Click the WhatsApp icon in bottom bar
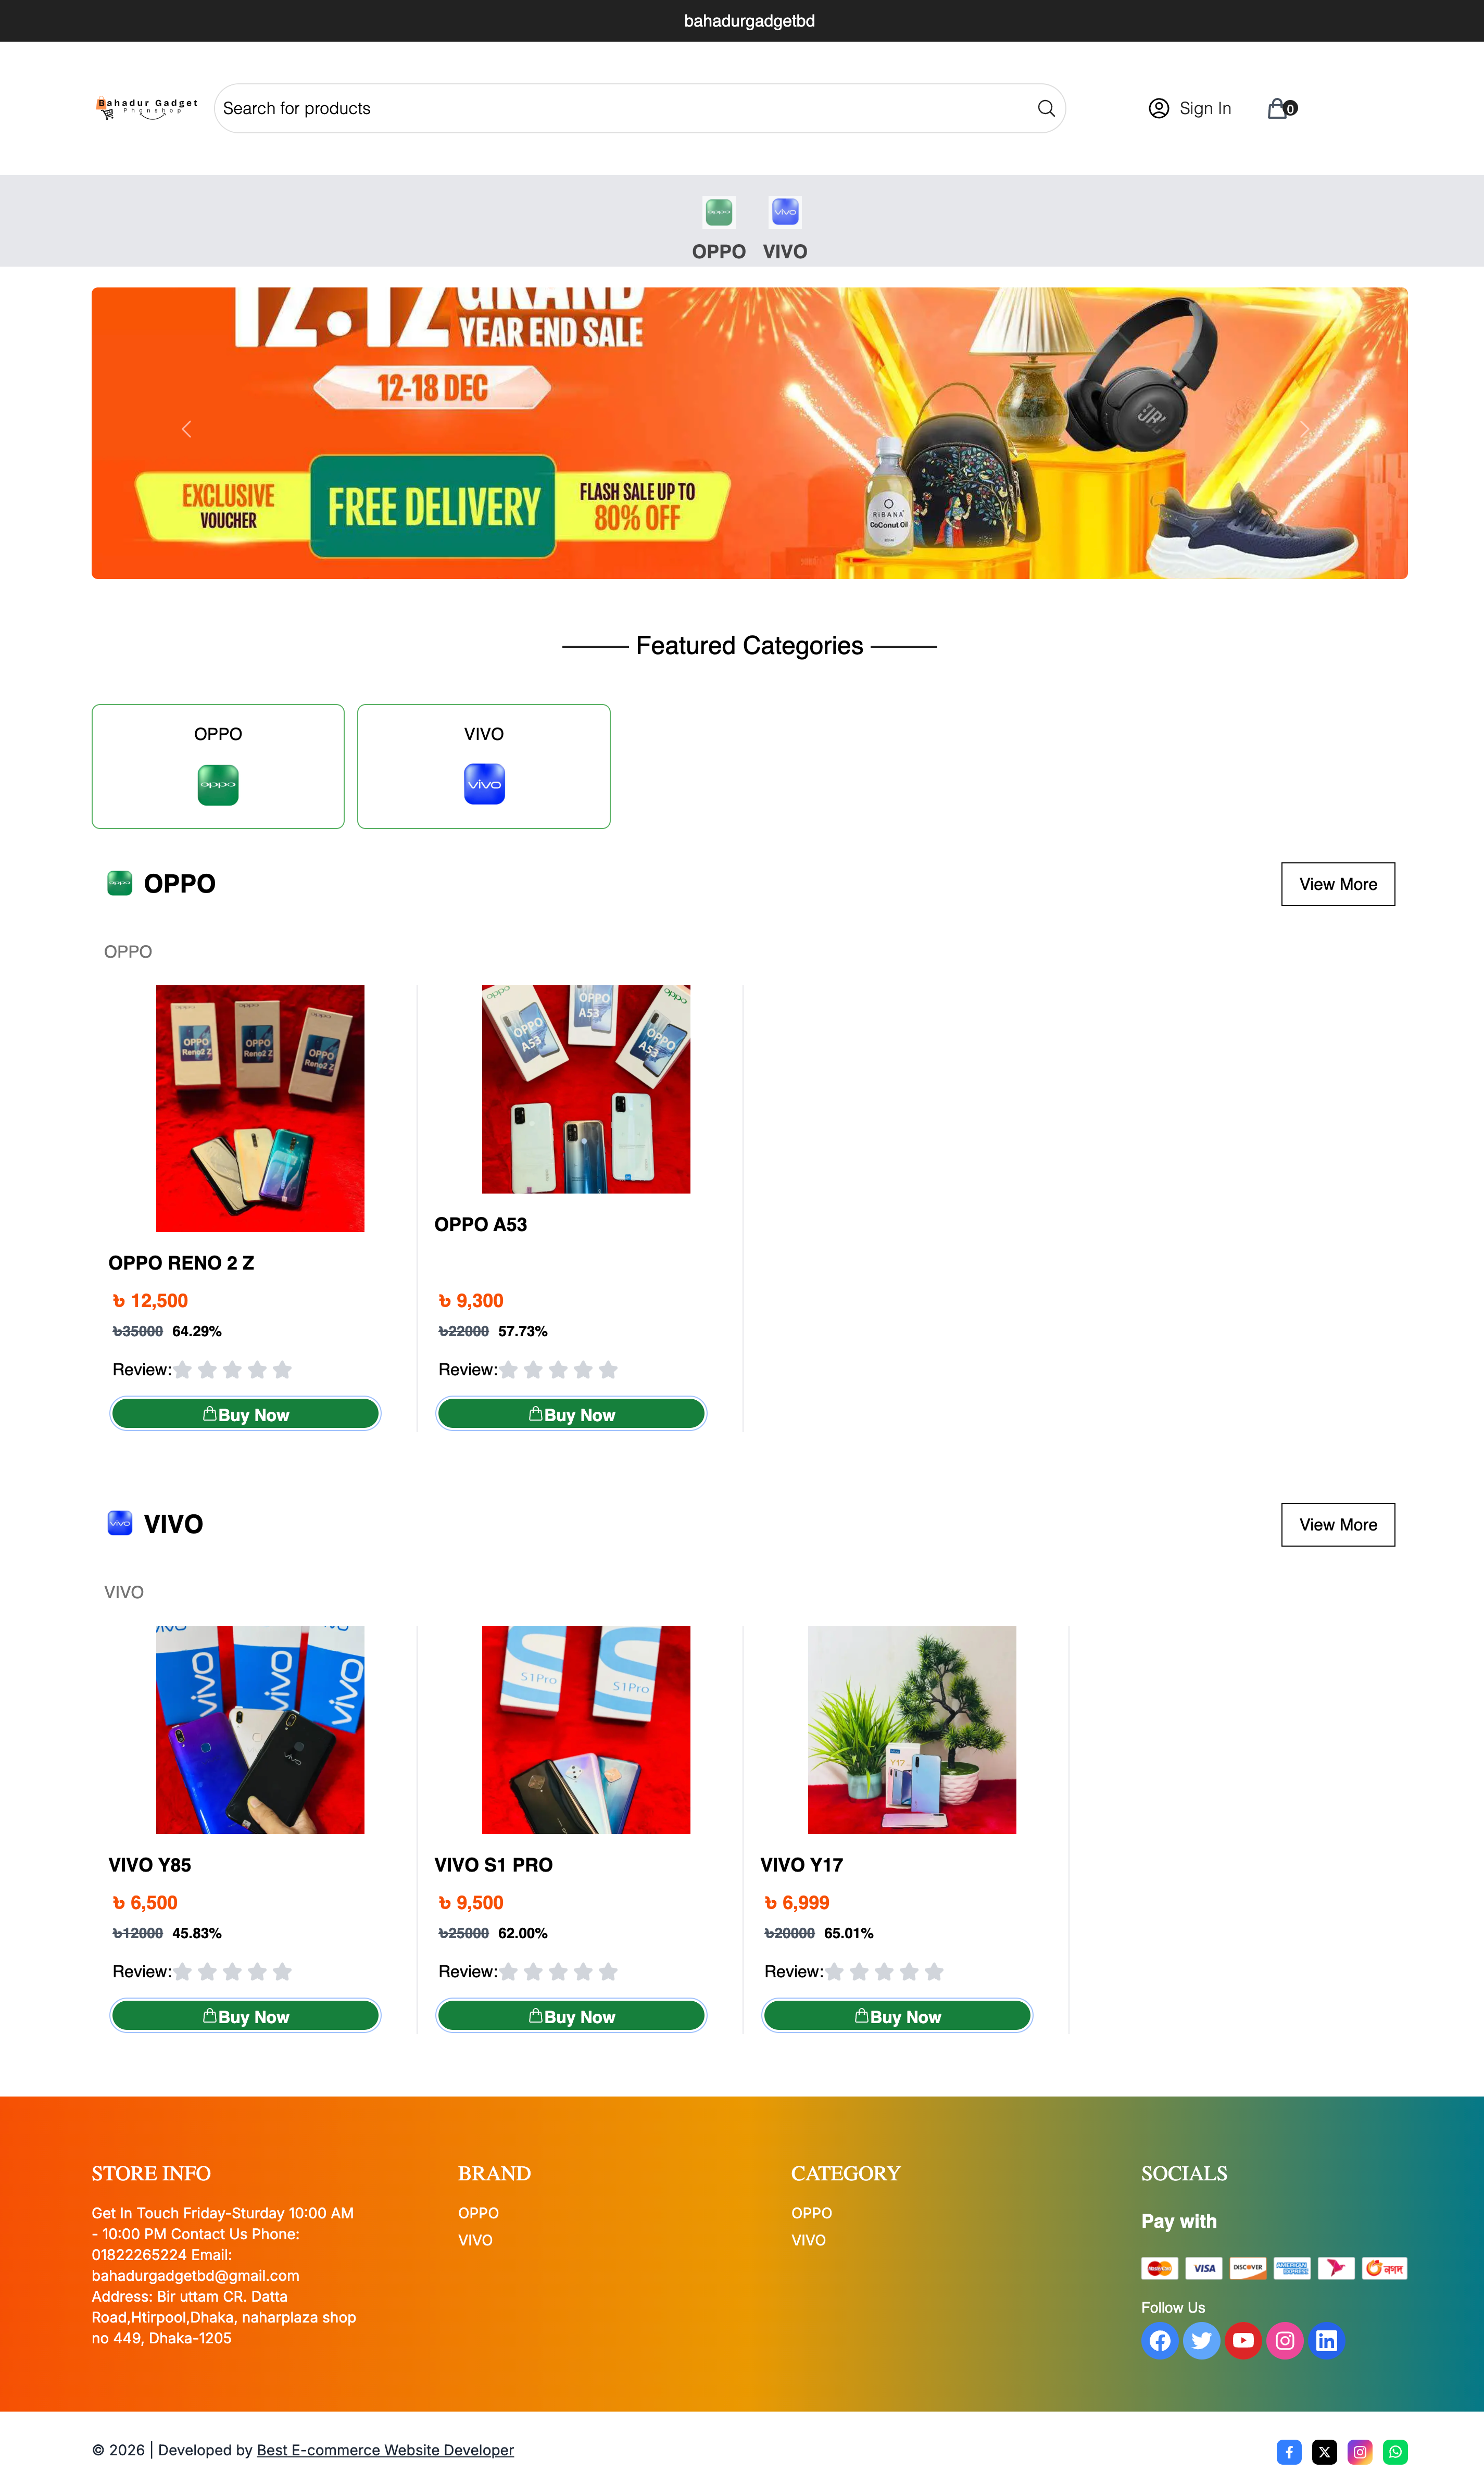The image size is (1484, 2485). pos(1395,2451)
